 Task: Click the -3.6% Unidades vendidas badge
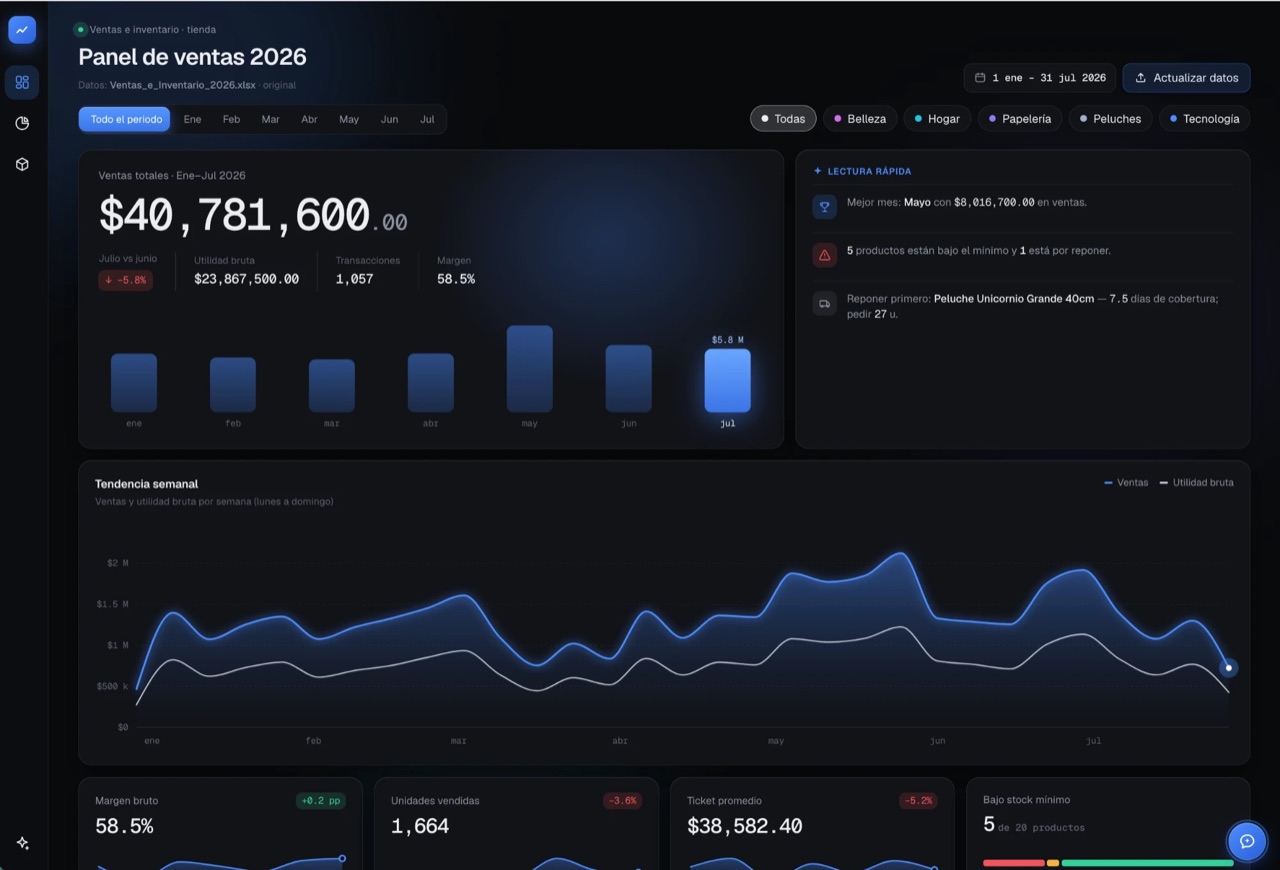click(x=622, y=801)
